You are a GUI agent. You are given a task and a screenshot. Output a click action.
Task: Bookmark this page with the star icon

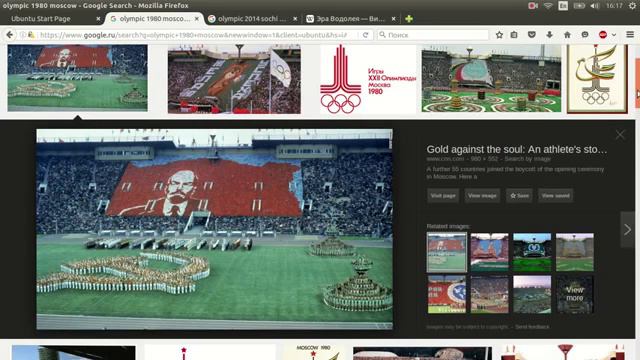pyautogui.click(x=499, y=35)
